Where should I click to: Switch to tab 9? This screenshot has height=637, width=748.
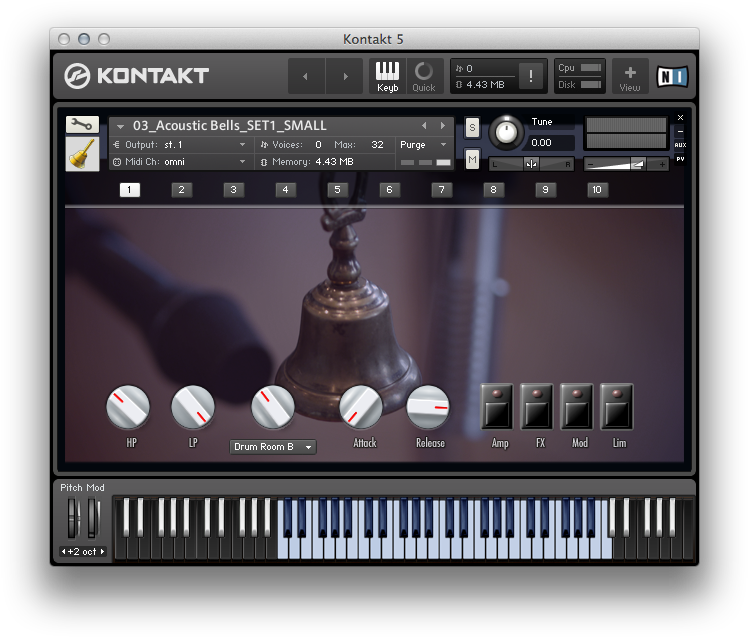pos(545,190)
